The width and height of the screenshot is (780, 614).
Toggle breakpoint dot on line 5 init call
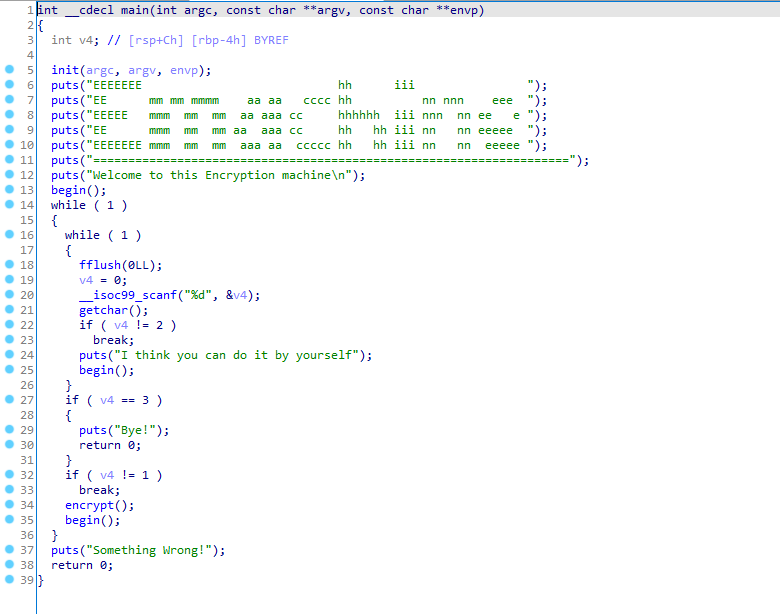9,70
